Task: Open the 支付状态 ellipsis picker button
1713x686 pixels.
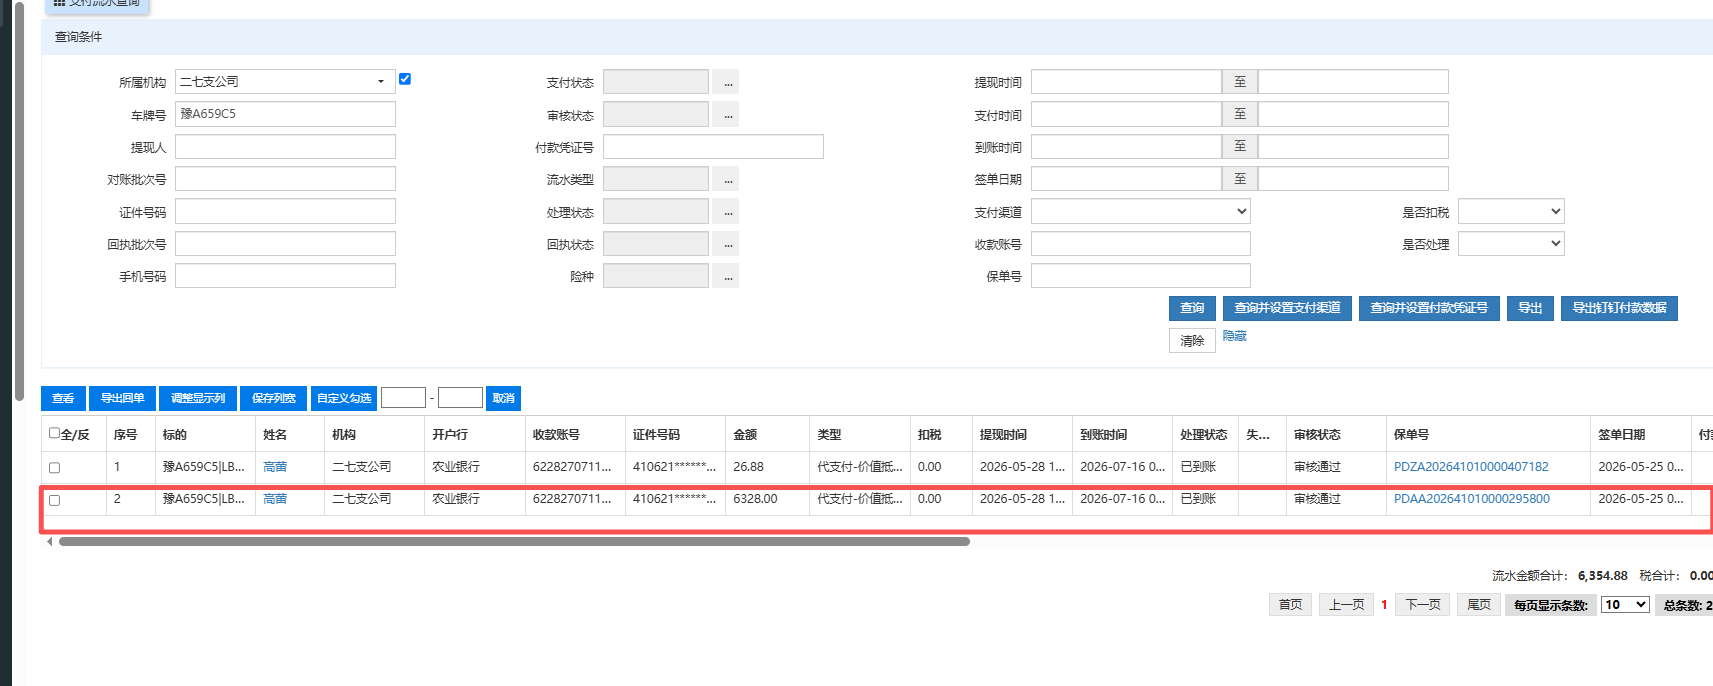Action: pyautogui.click(x=728, y=82)
